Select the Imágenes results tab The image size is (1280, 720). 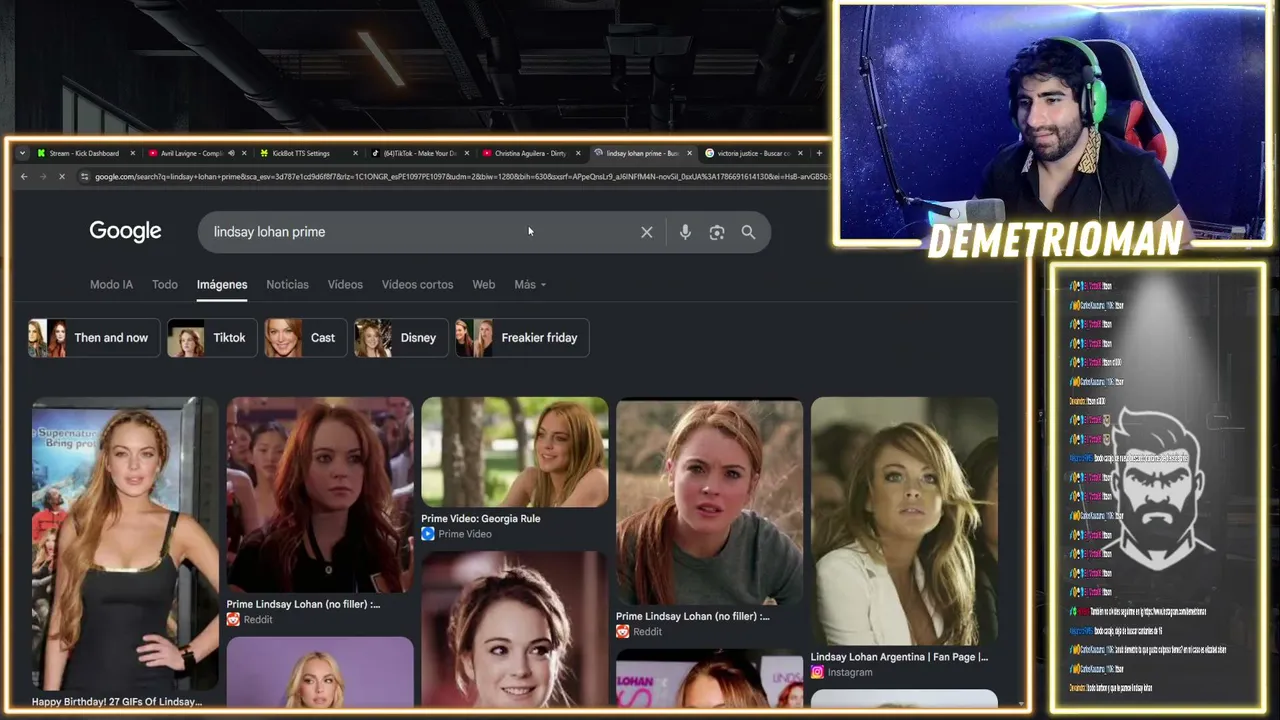pos(222,285)
